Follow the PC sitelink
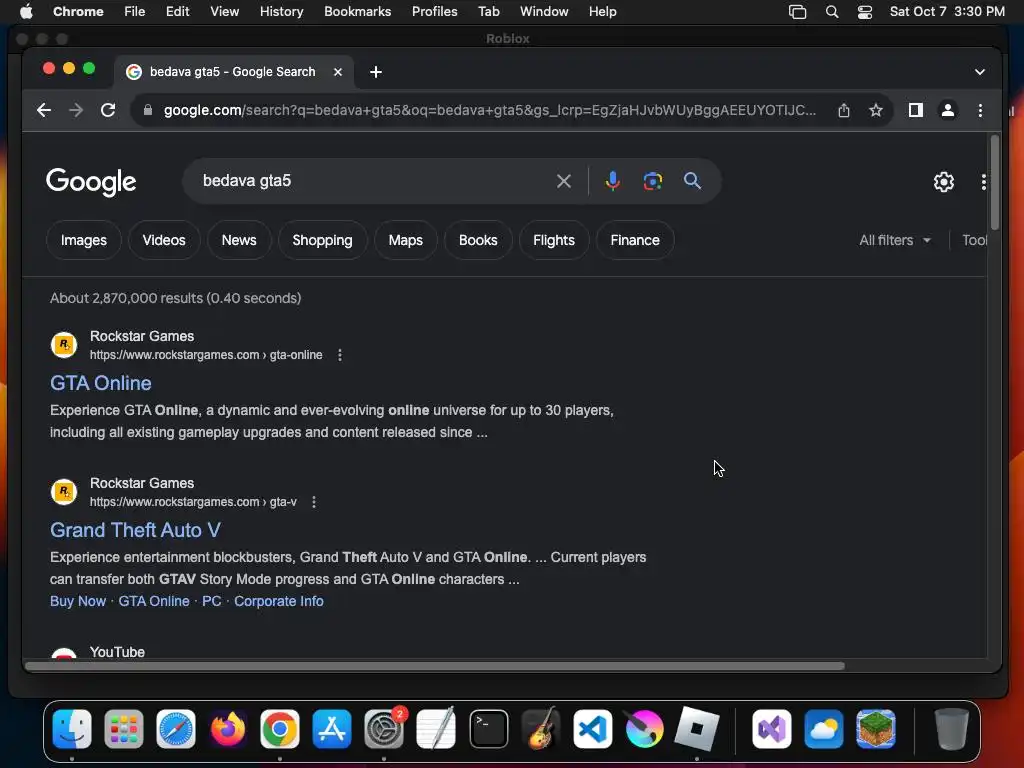Screen dimensions: 1024x768 click(212, 601)
